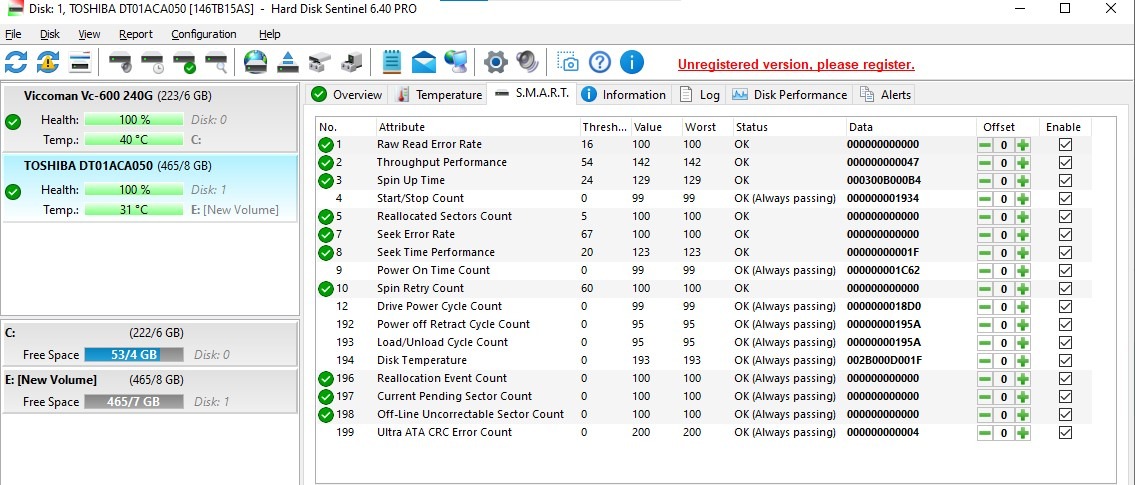This screenshot has height=485, width=1135.
Task: Click the C: free space bar
Action: point(132,355)
